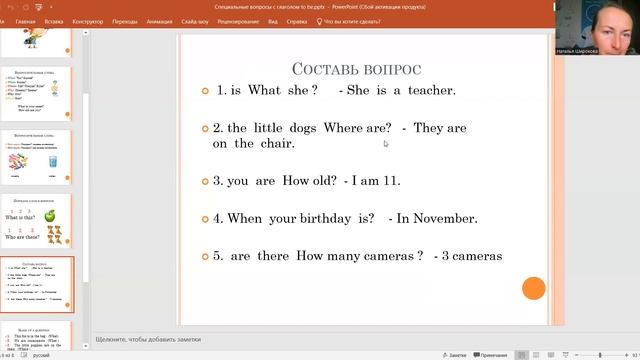Switch to Reading view icon
Screen dimensions: 640x360
click(551, 355)
